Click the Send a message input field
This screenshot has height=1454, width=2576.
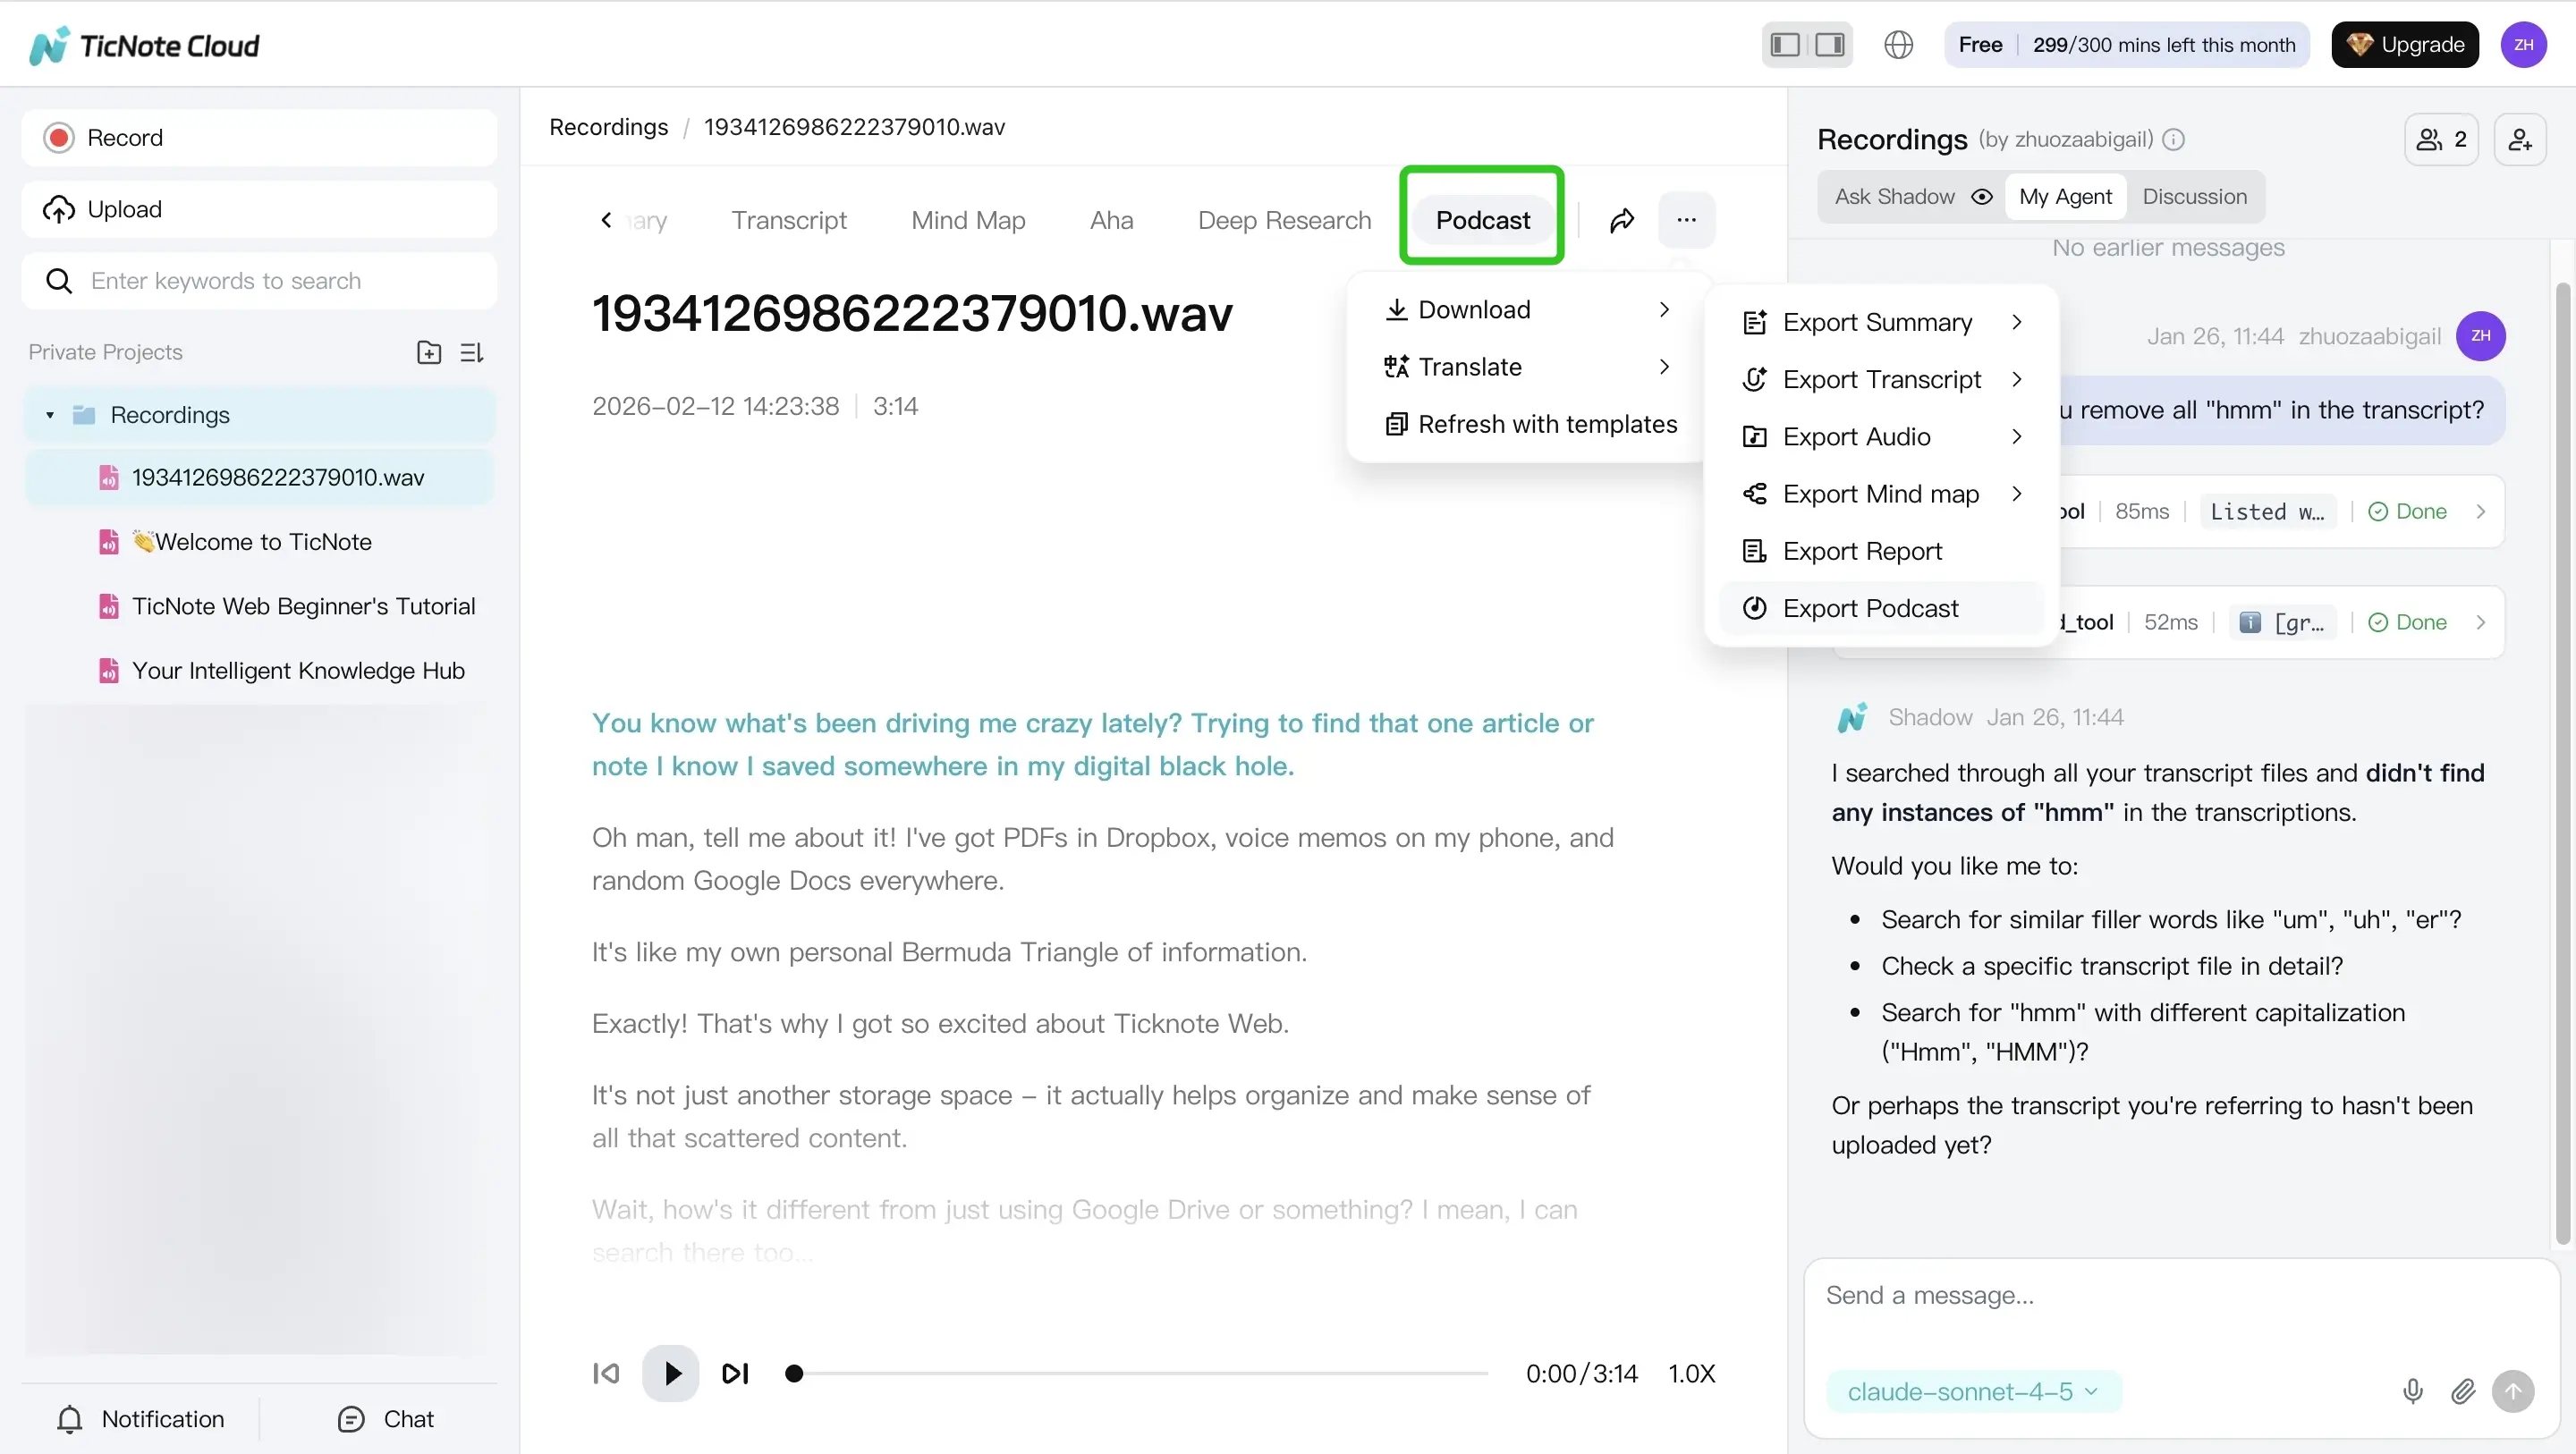[x=2100, y=1295]
